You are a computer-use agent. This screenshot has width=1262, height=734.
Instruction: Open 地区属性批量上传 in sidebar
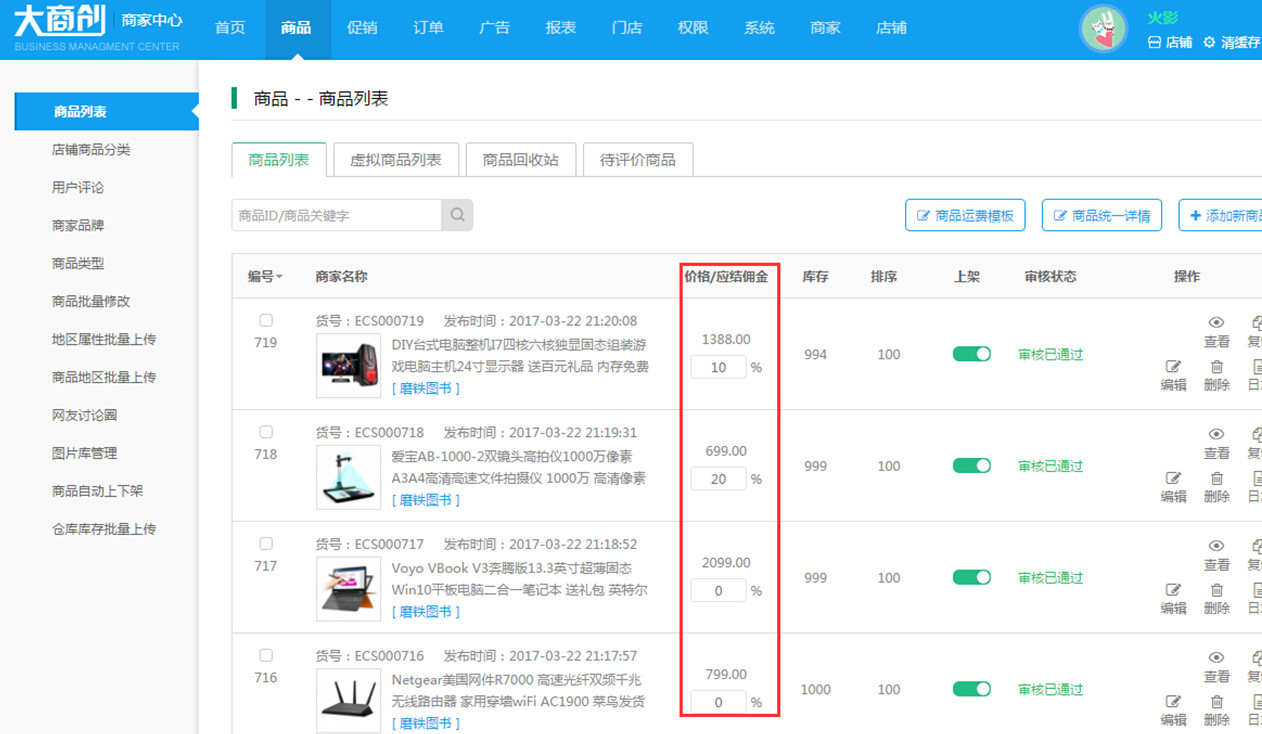(x=104, y=340)
